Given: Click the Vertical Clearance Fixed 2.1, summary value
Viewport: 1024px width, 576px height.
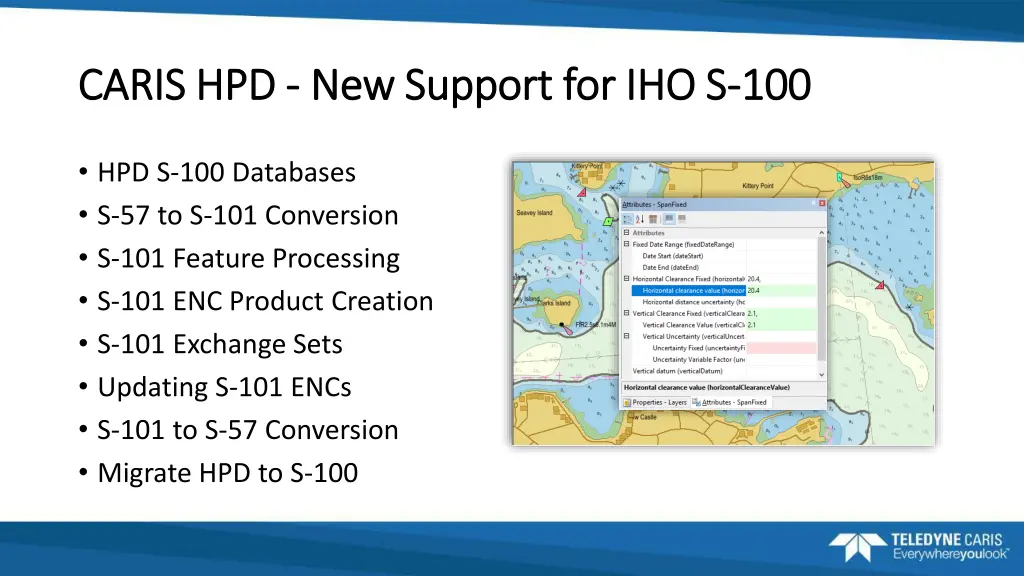Looking at the screenshot, I should pyautogui.click(x=752, y=313).
